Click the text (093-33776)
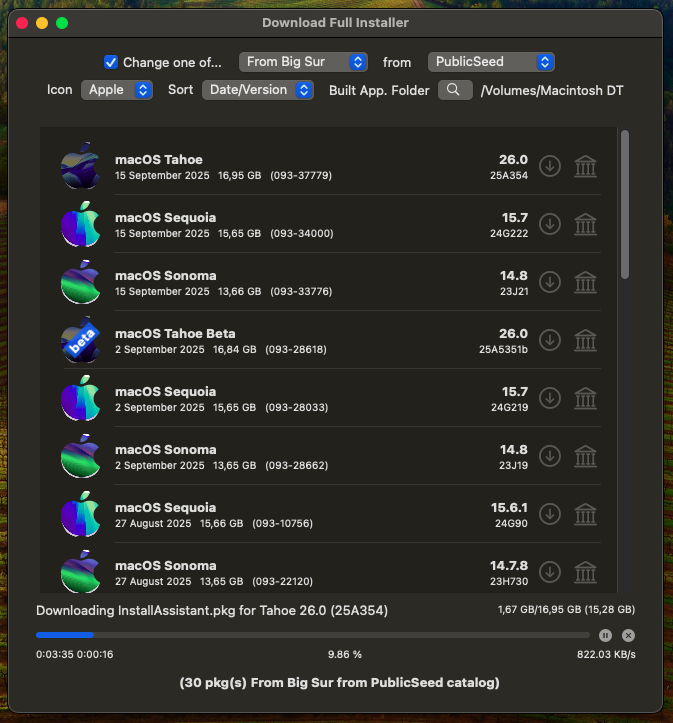Screen dimensions: 673x723 [x=301, y=291]
